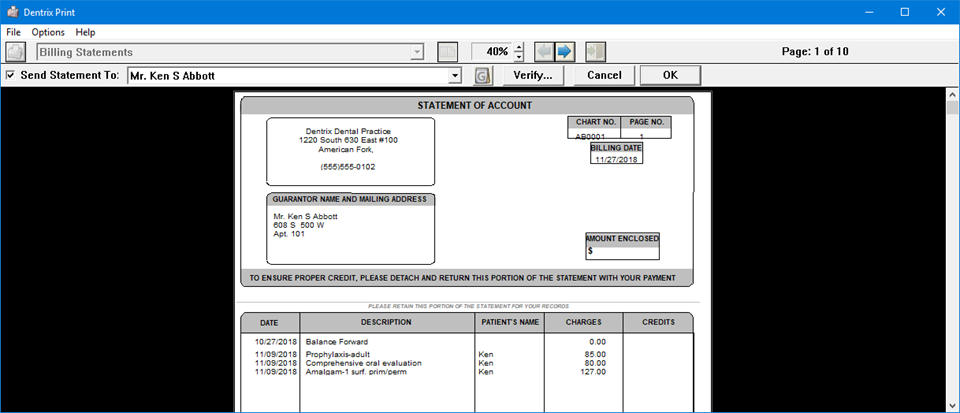Click the disabled button left of the zoom field
This screenshot has width=960, height=413.
[x=448, y=52]
